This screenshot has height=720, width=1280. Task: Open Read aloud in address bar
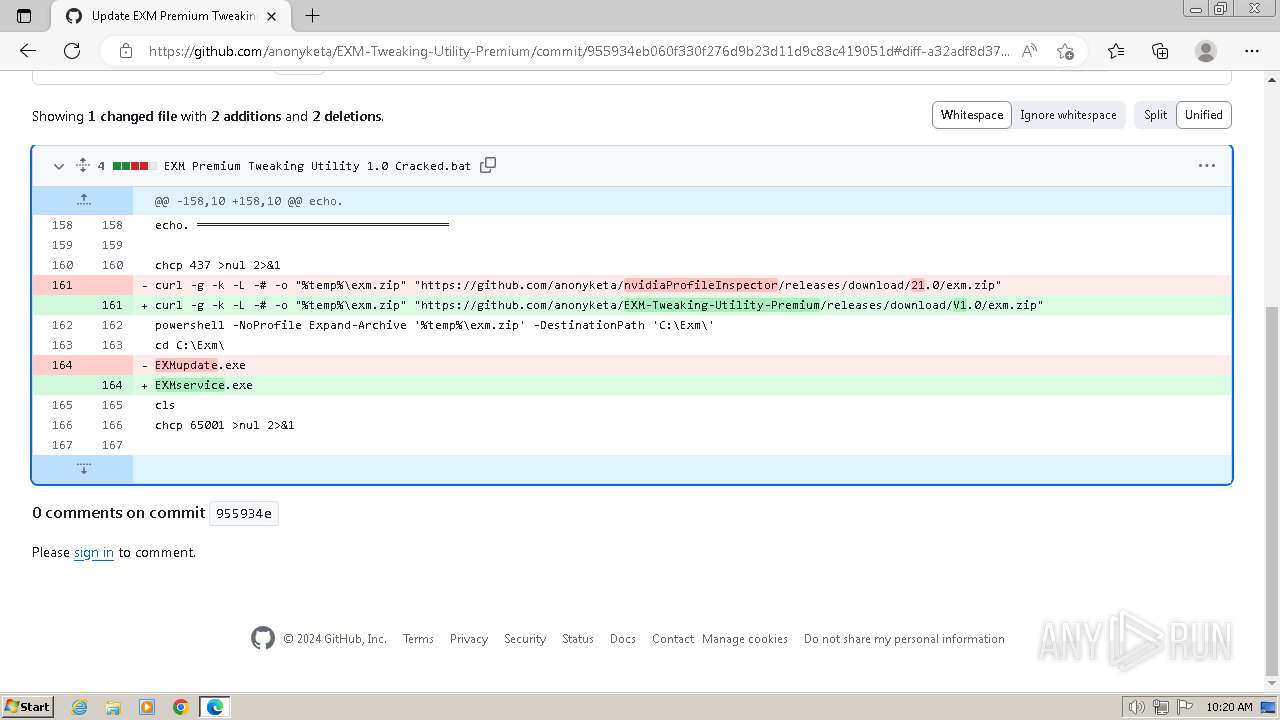click(1029, 51)
